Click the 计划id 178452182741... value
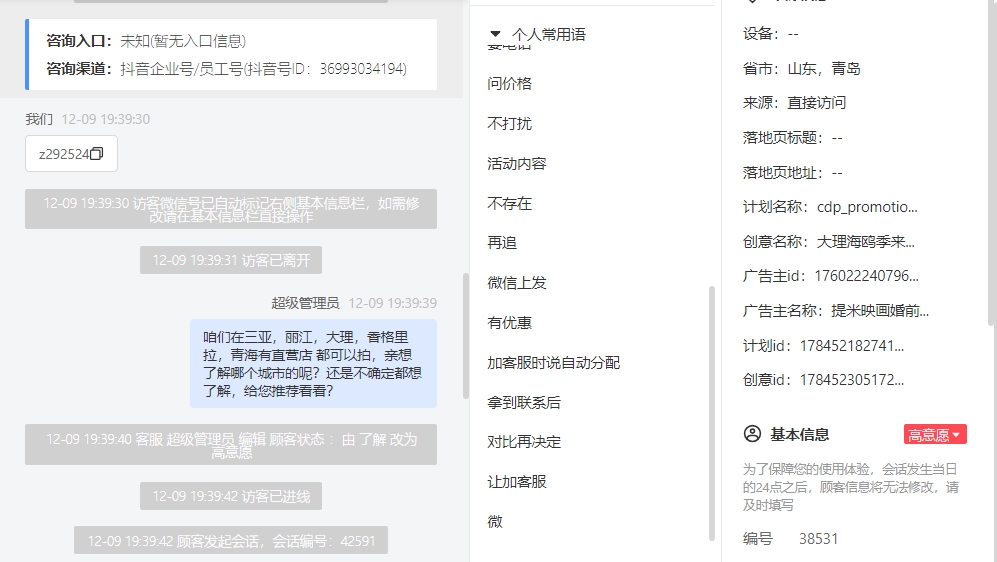Viewport: 997px width, 562px height. [x=851, y=346]
